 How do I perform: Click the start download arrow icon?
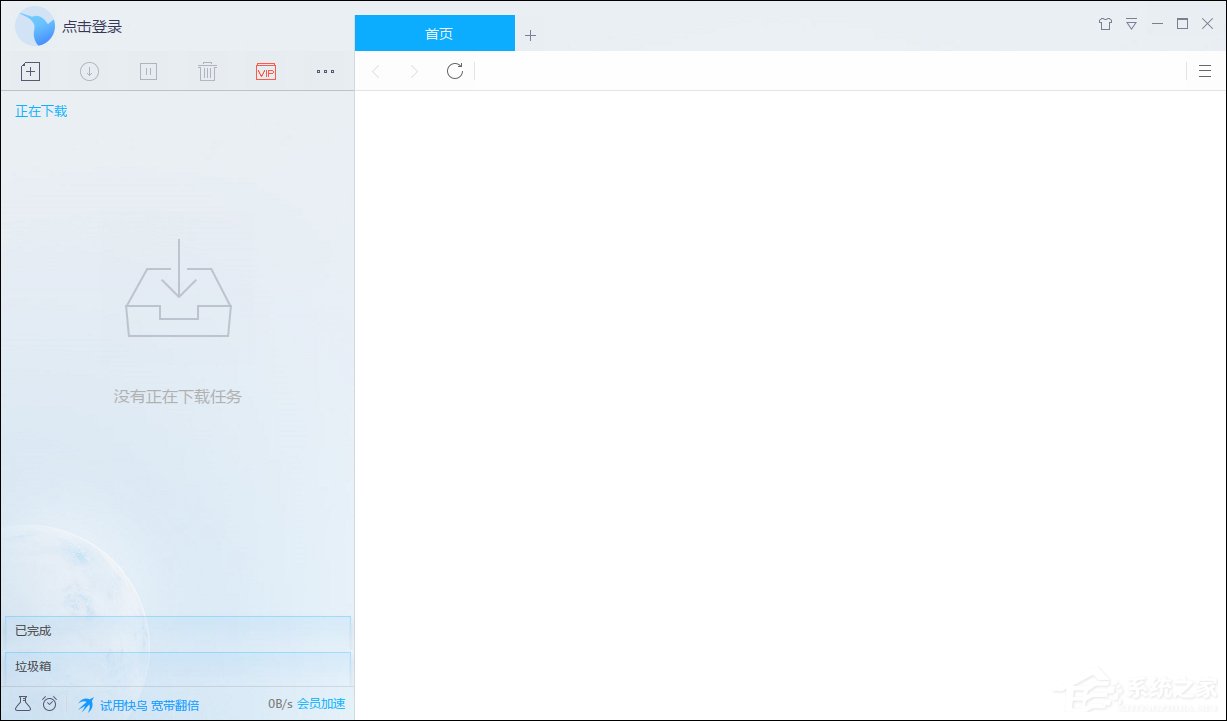coord(89,71)
